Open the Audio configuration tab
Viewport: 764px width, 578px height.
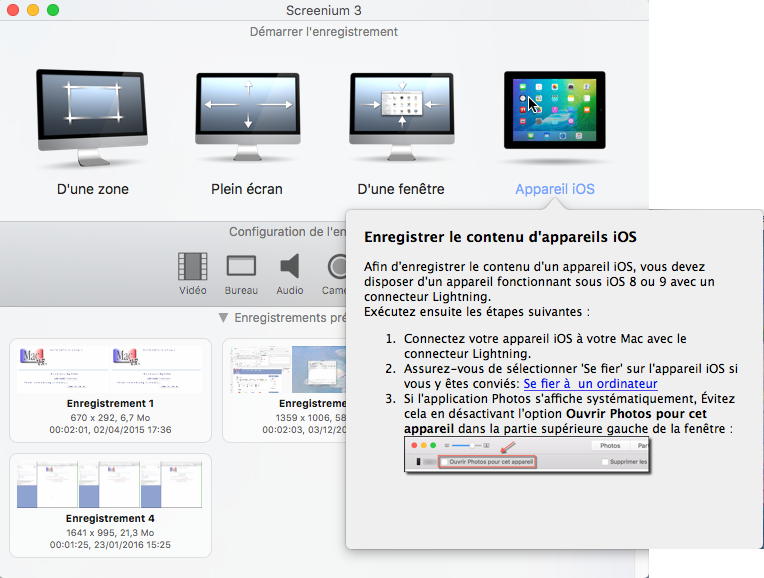click(x=290, y=274)
